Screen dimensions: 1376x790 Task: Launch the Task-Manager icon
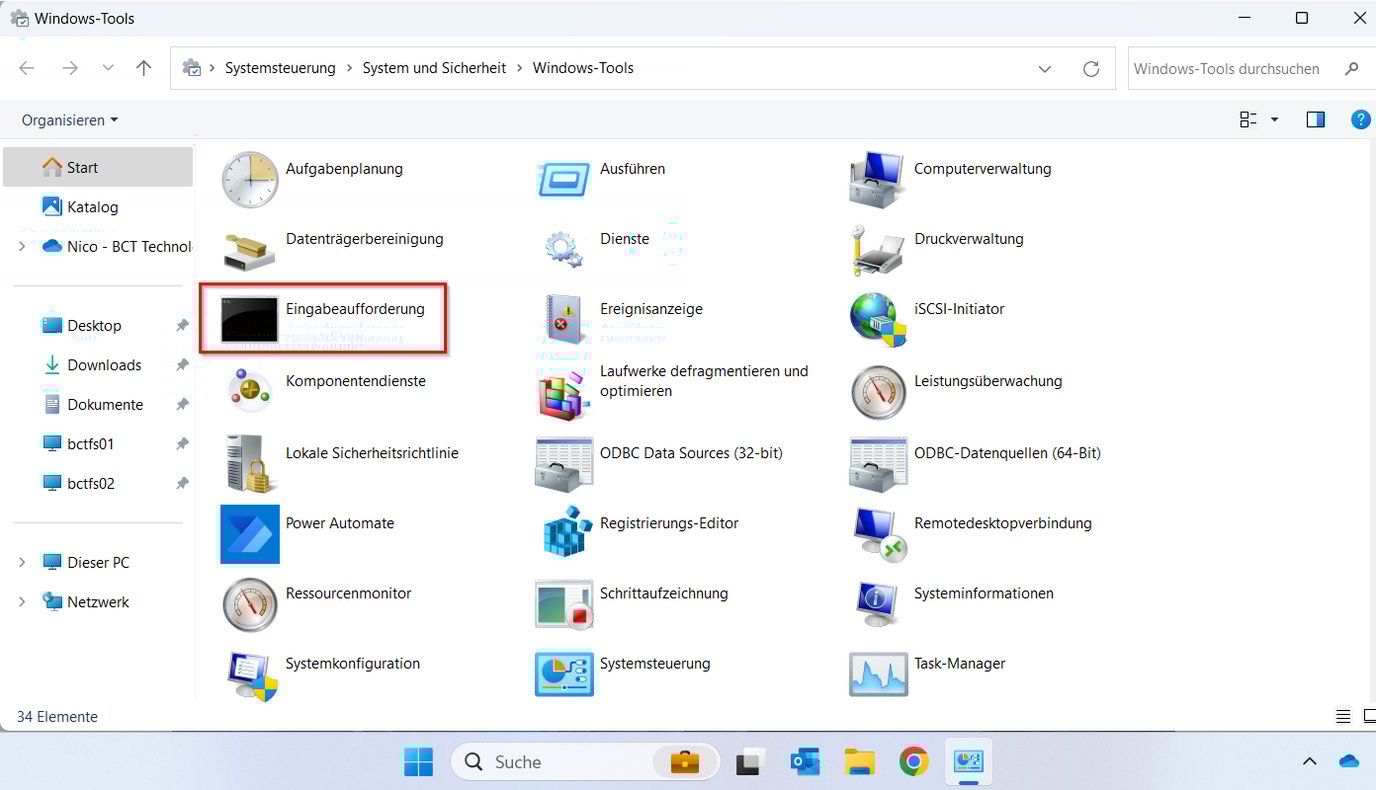point(878,673)
